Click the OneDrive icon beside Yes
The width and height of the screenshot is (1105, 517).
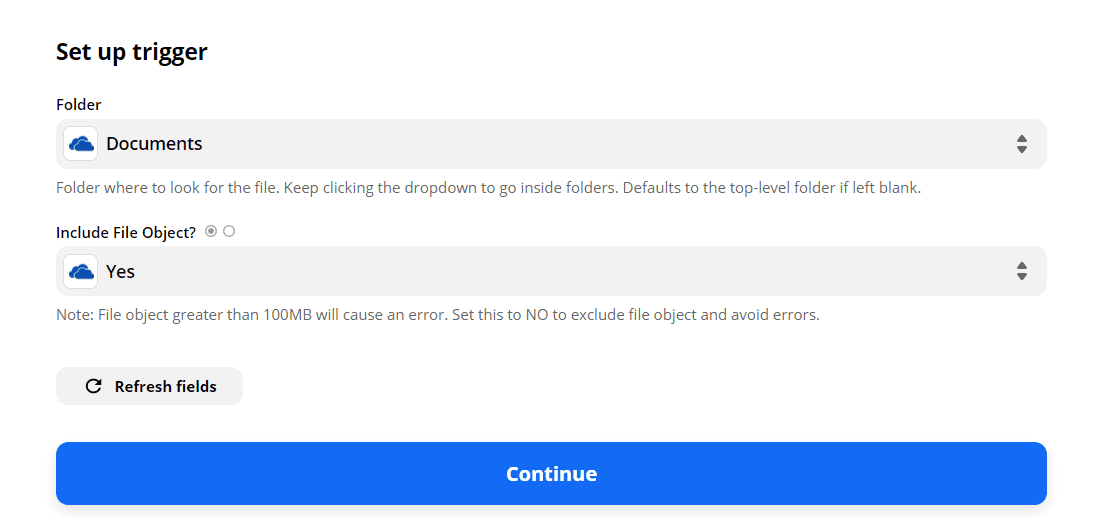[80, 271]
